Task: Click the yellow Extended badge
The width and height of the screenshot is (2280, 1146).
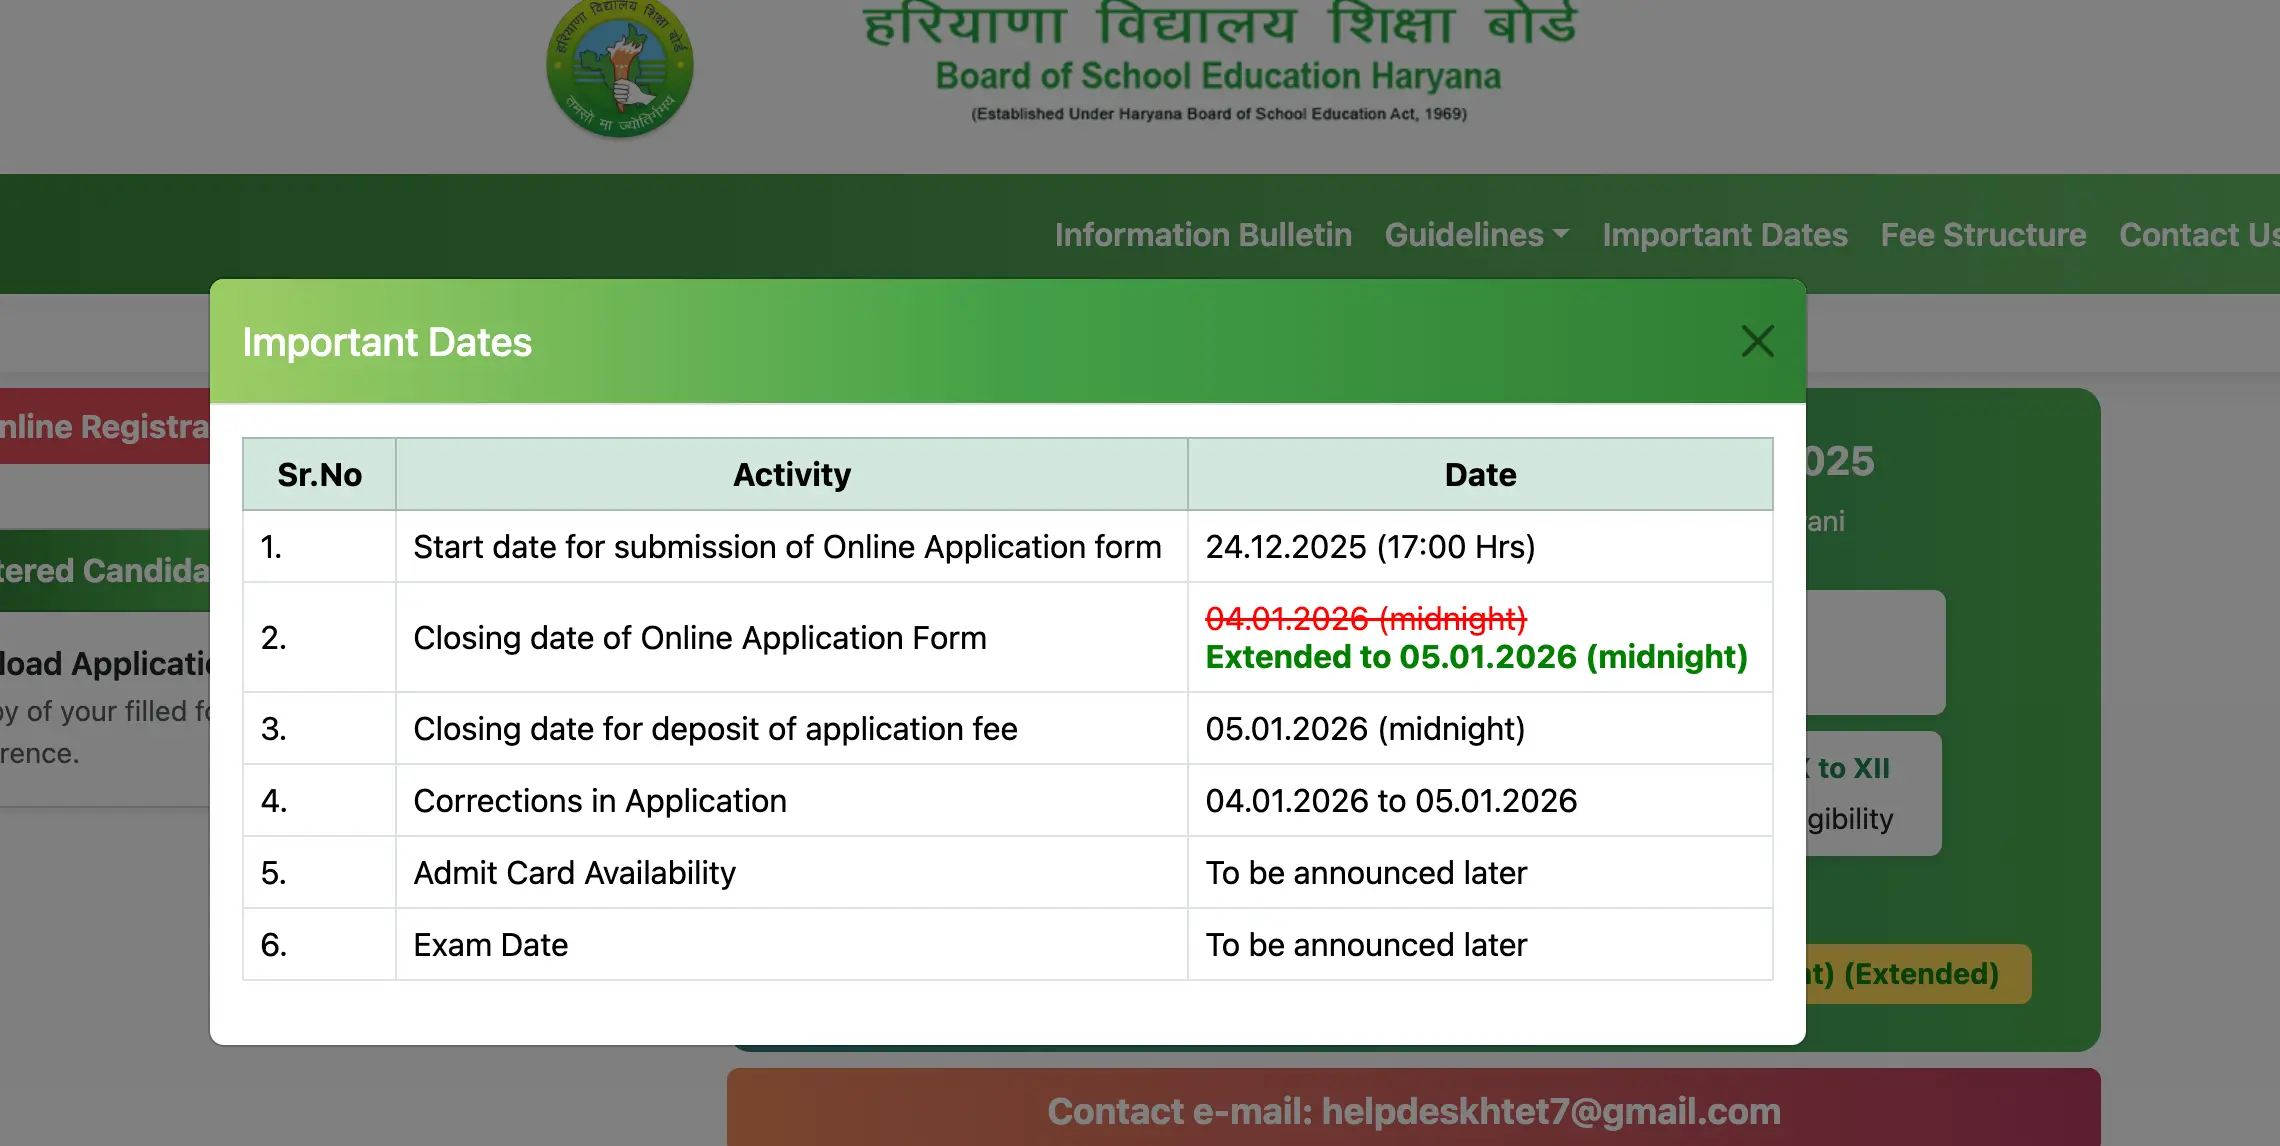Action: [1920, 974]
